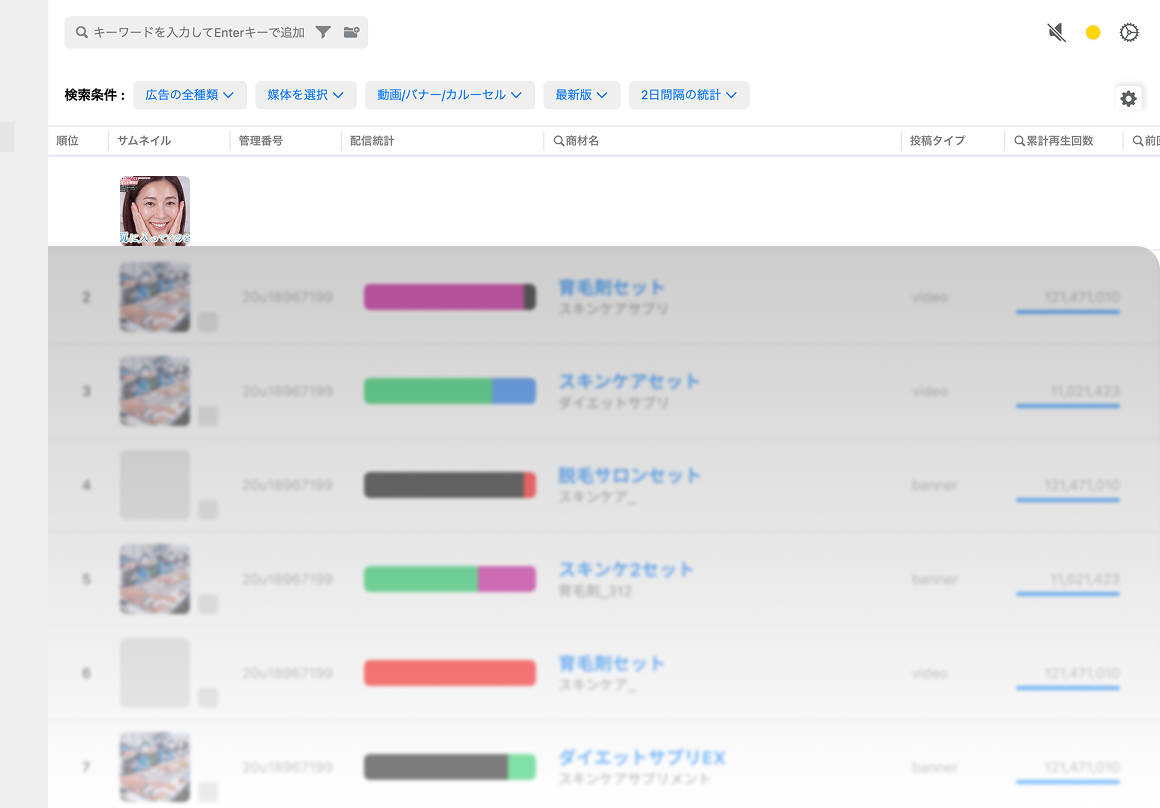Check the checkbox beside the rank 4 row
The image size is (1160, 808).
point(208,508)
